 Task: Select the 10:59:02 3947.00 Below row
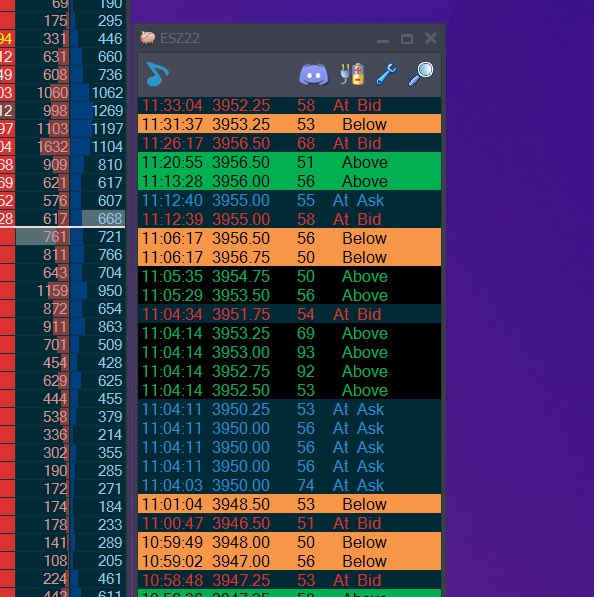pos(289,561)
